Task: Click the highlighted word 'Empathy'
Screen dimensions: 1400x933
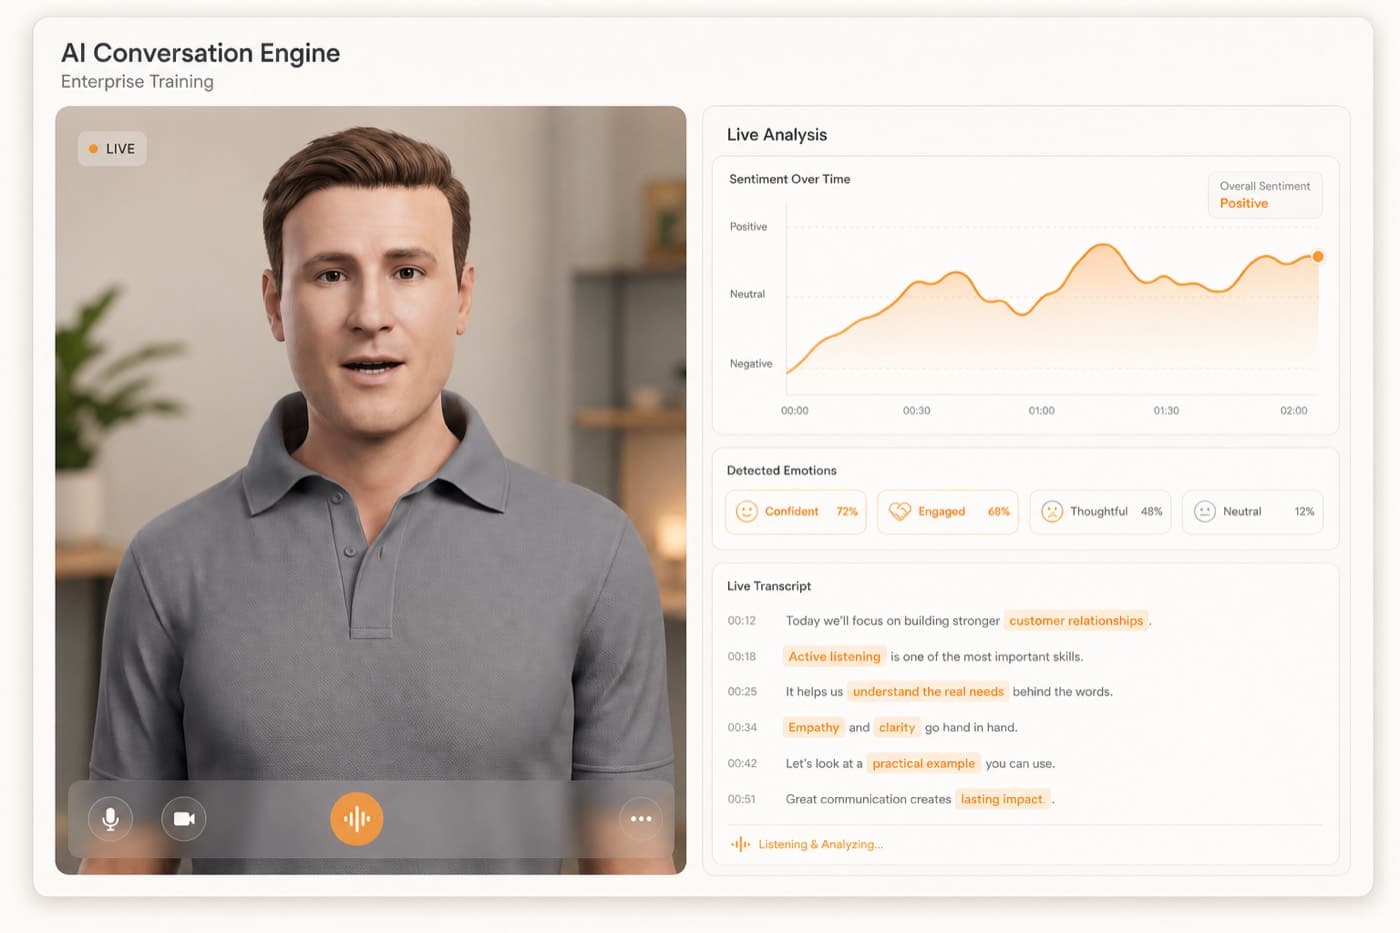Action: [814, 728]
